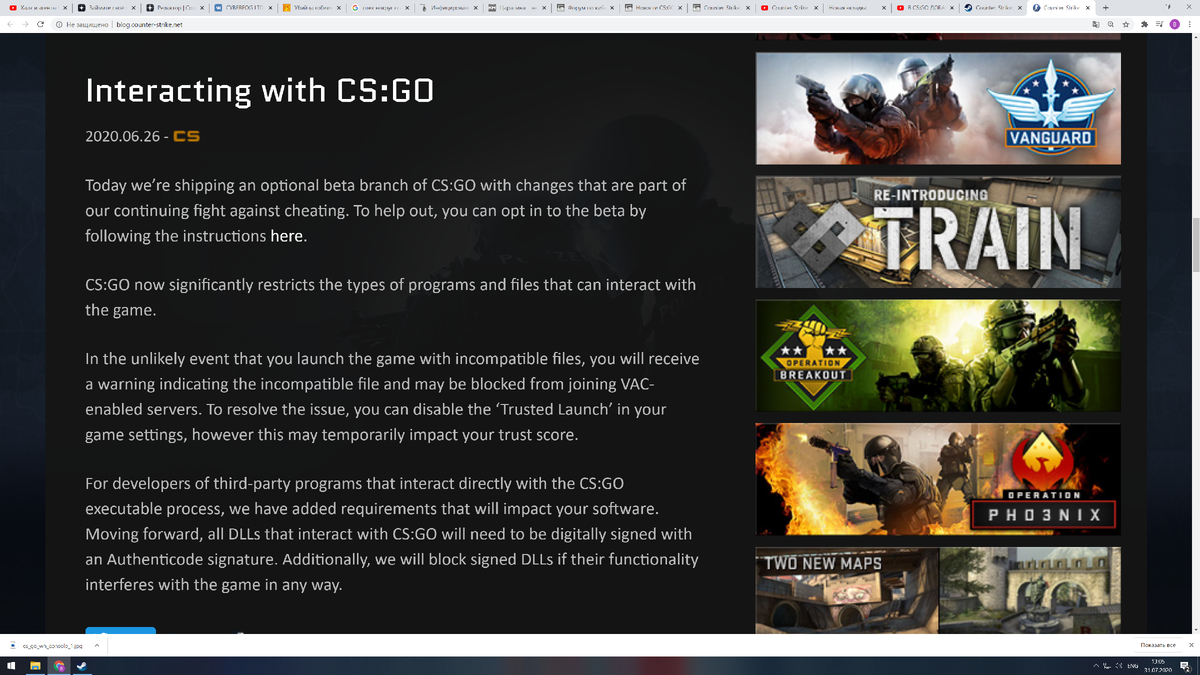Open the Two New Maps banner
The image size is (1200, 675).
[938, 588]
